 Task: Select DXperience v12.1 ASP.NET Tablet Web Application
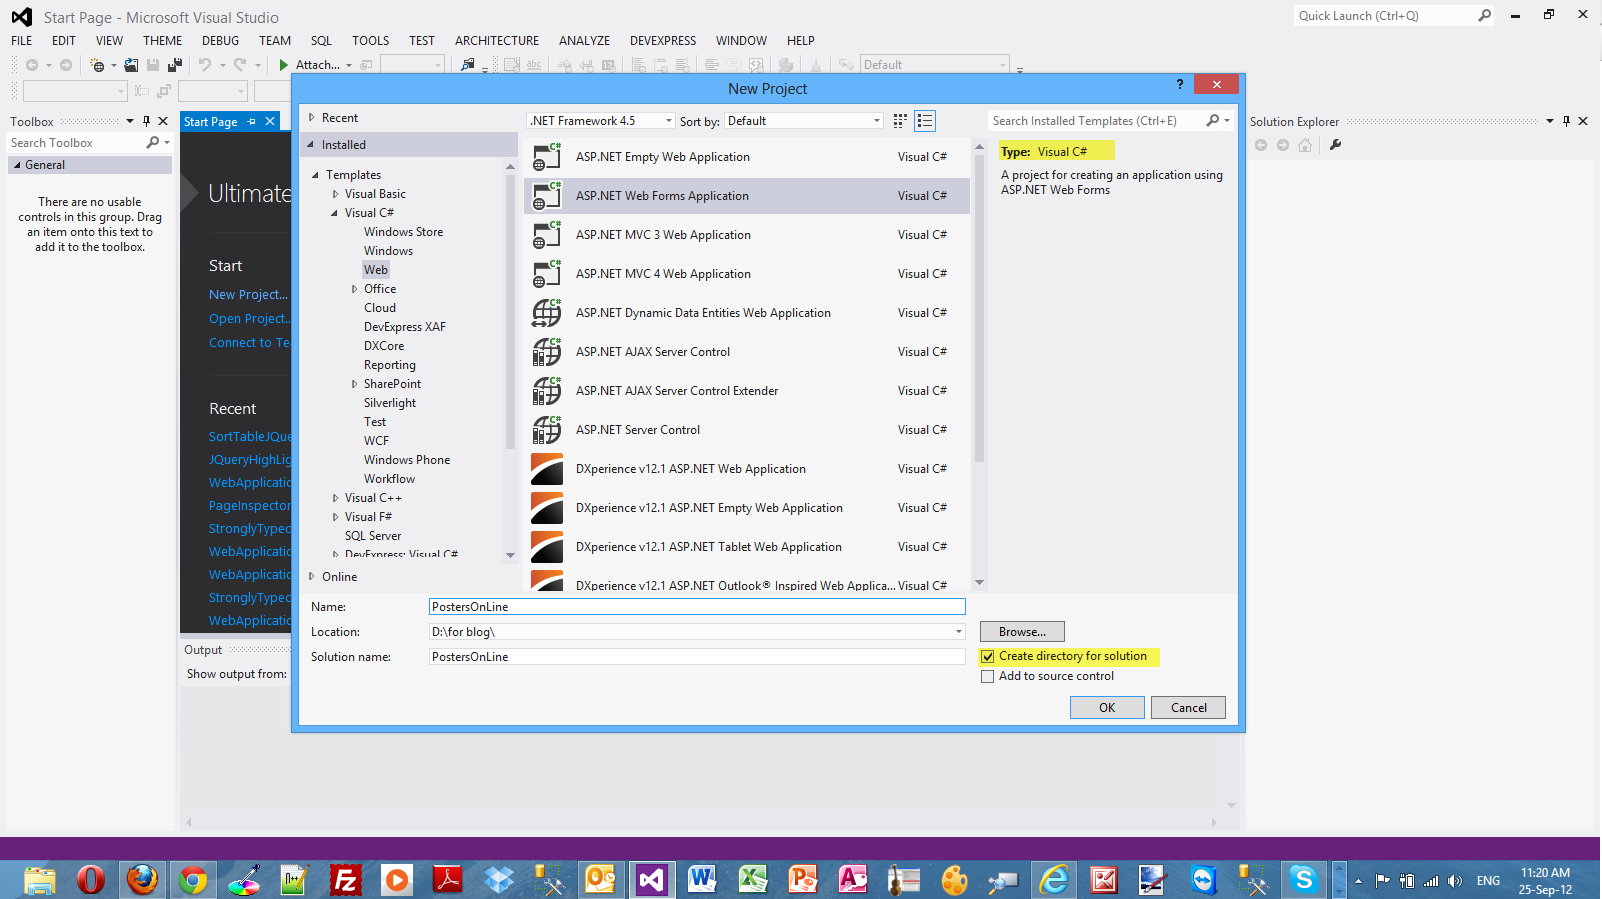click(747, 547)
